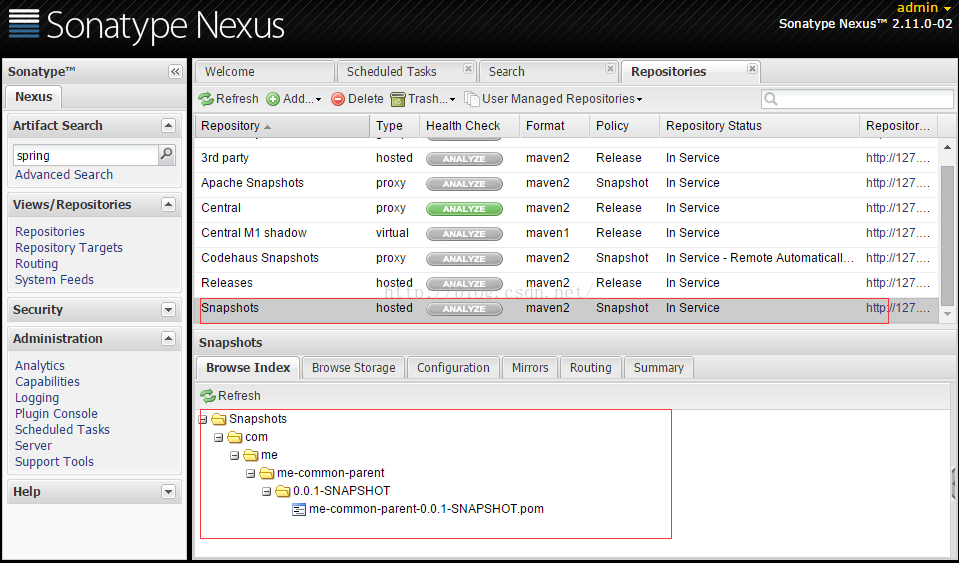Select the me-common-parent-0.0.1-SNAPSHOT.pom file

click(x=426, y=509)
